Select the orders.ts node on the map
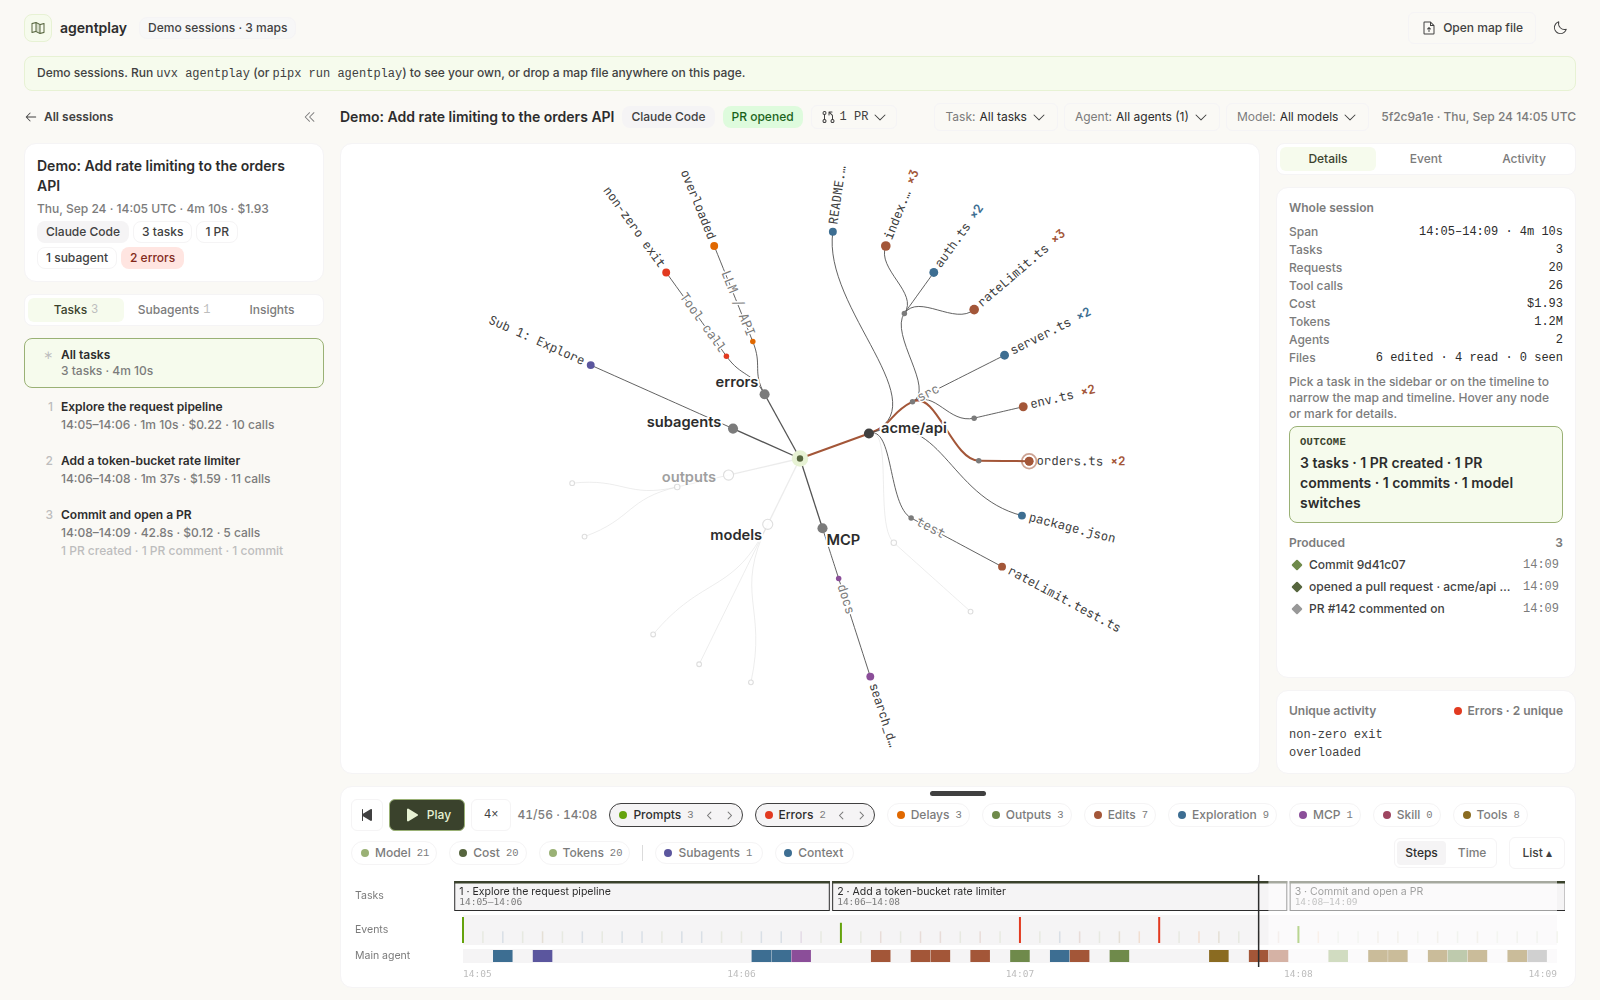The height and width of the screenshot is (1000, 1600). tap(1029, 461)
